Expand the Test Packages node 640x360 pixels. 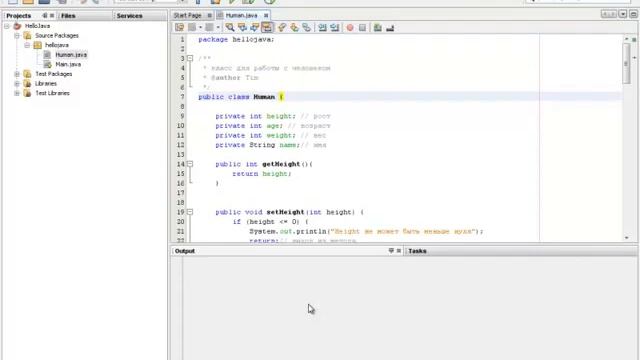click(x=17, y=74)
